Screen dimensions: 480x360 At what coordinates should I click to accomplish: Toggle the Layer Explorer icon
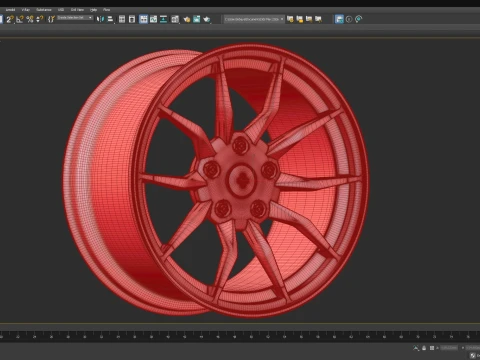[x=132, y=19]
